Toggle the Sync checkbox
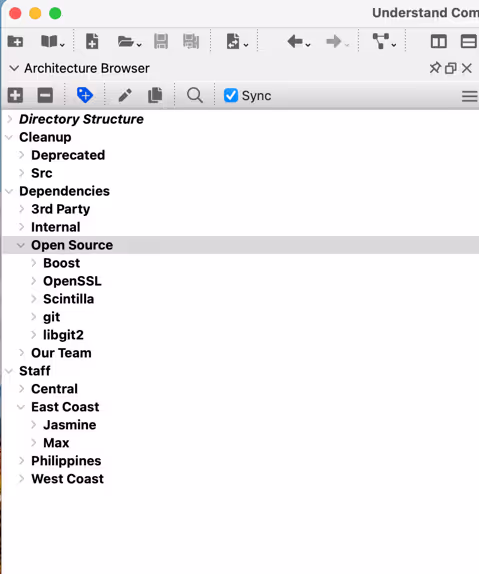The image size is (479, 574). (231, 96)
